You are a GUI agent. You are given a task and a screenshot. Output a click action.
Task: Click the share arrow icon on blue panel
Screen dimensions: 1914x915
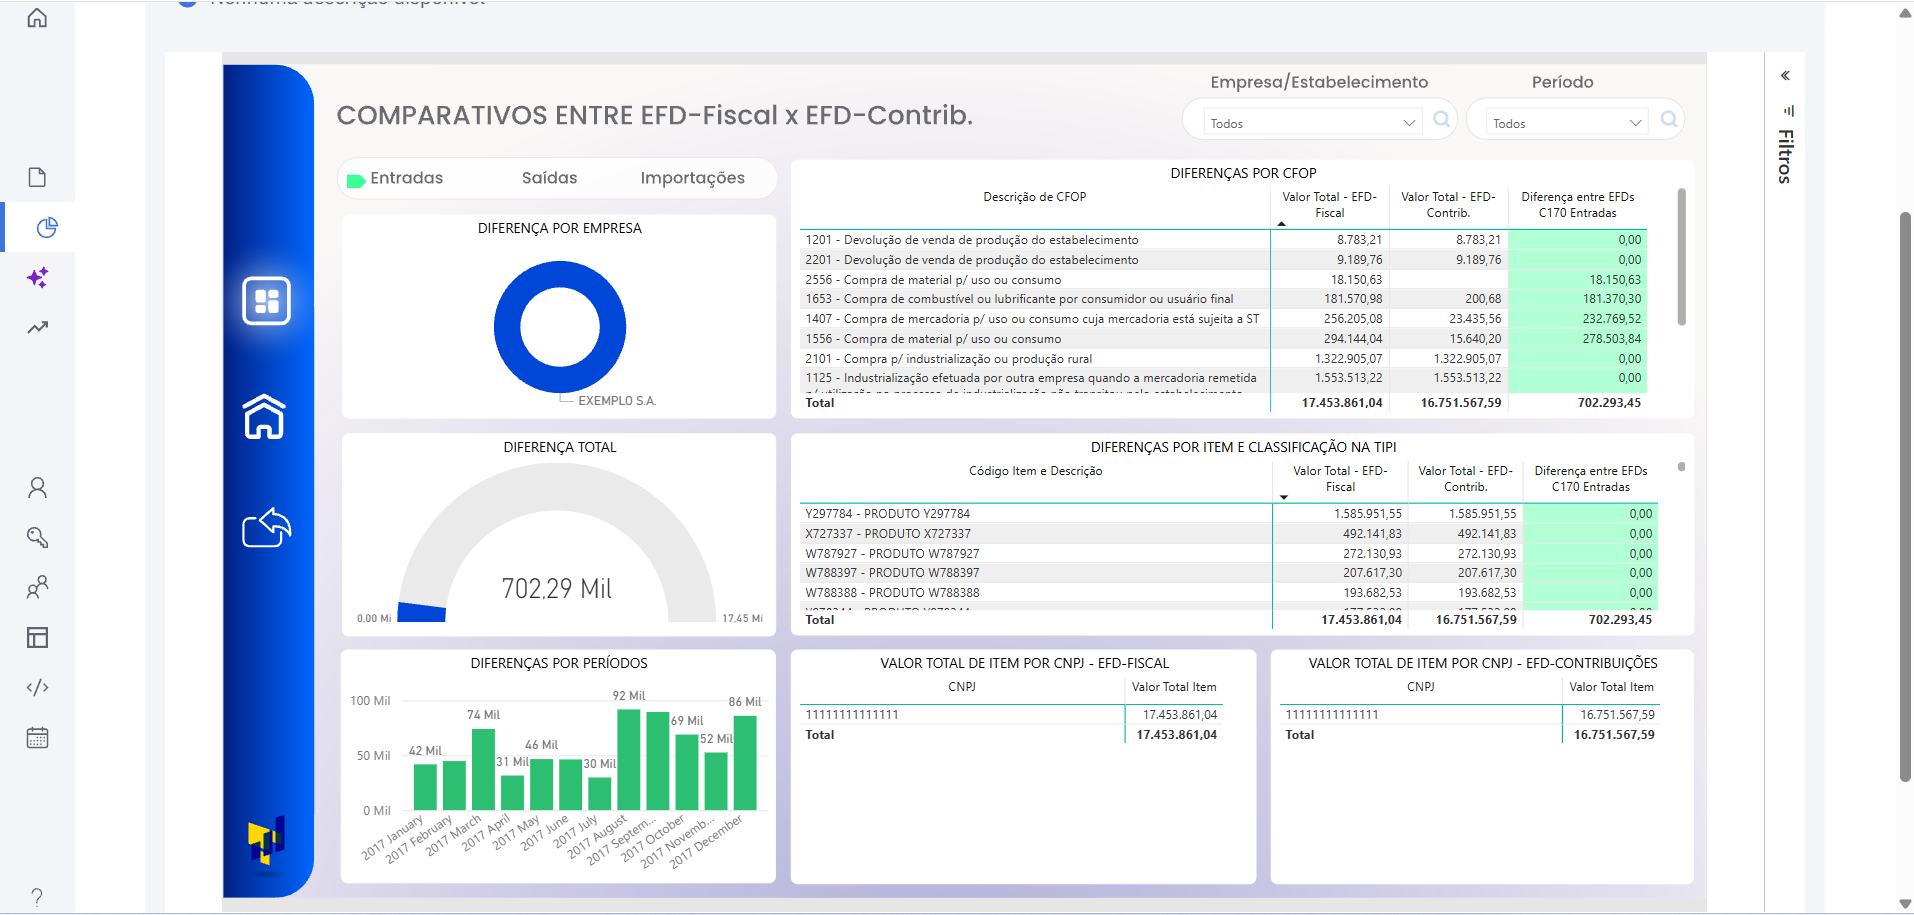[x=266, y=527]
